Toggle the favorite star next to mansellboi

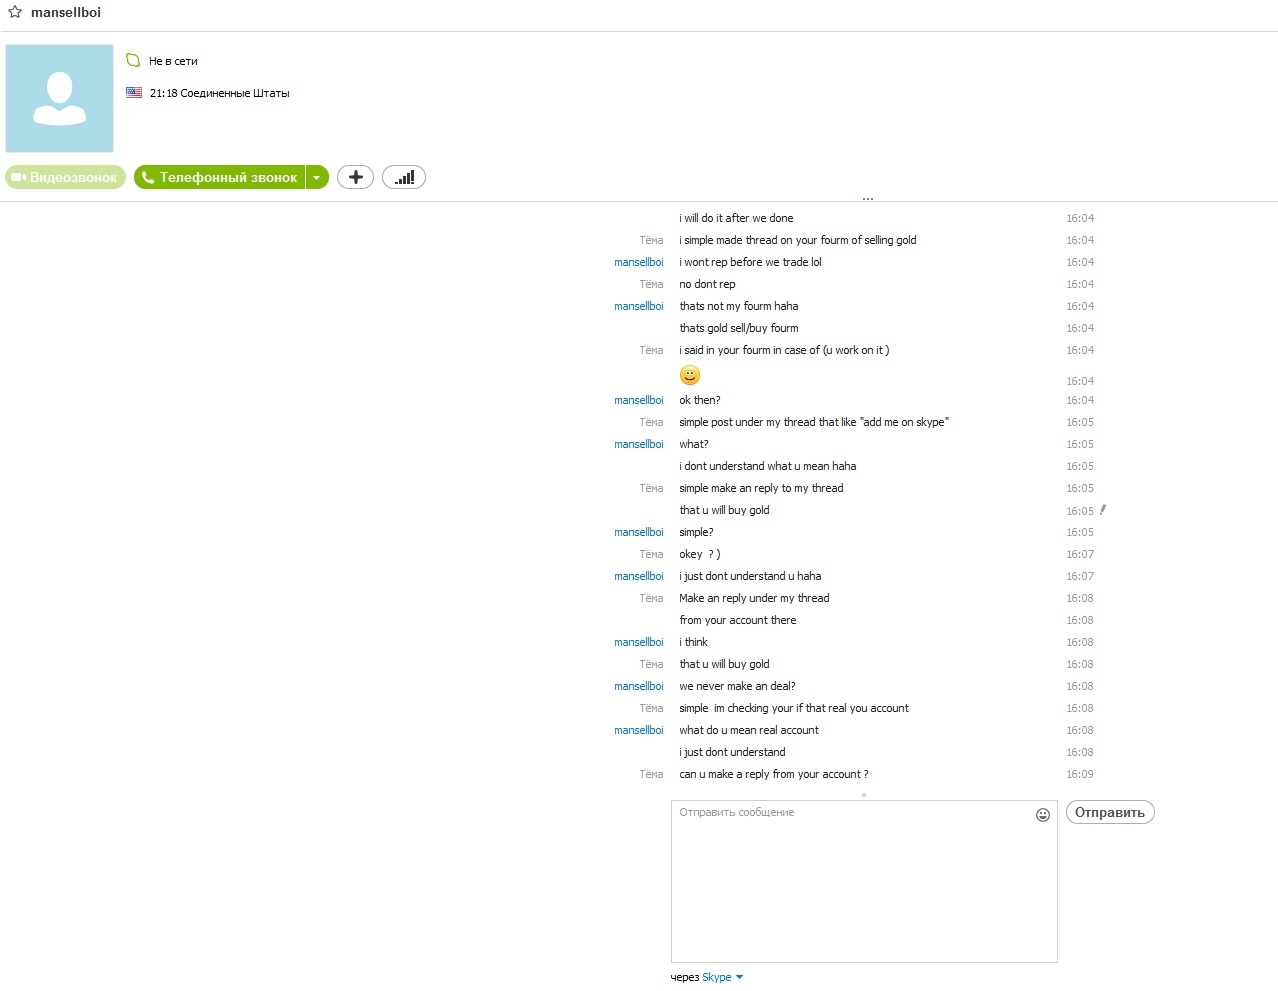(x=15, y=12)
